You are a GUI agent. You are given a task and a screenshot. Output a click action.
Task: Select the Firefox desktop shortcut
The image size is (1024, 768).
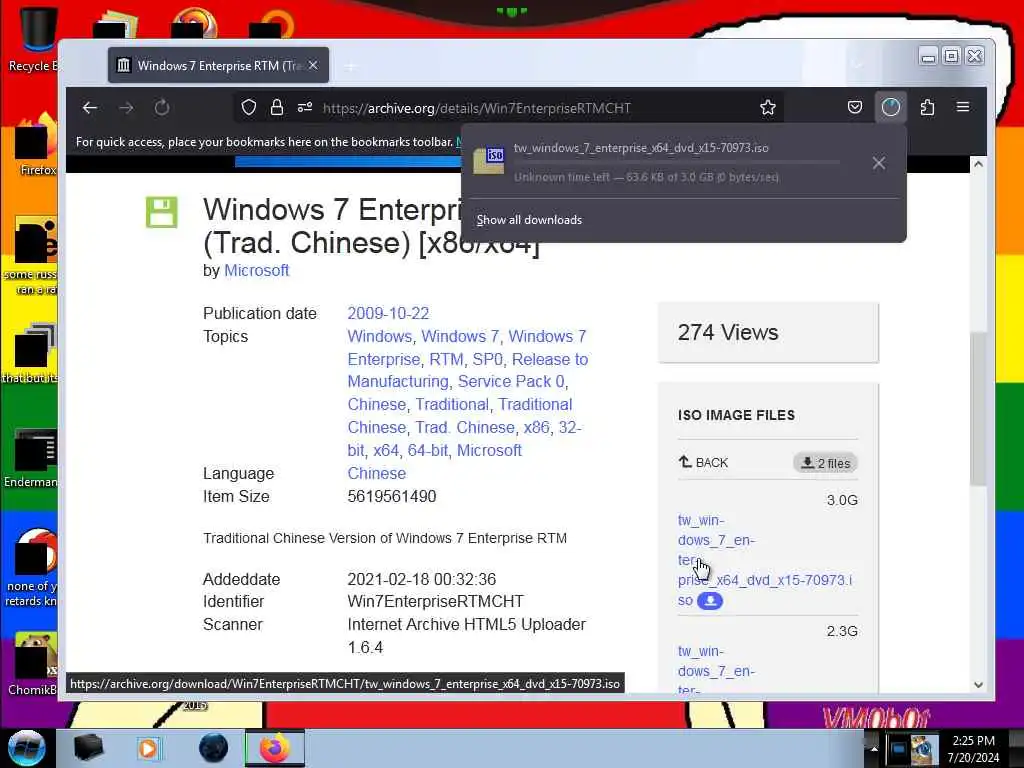36,146
